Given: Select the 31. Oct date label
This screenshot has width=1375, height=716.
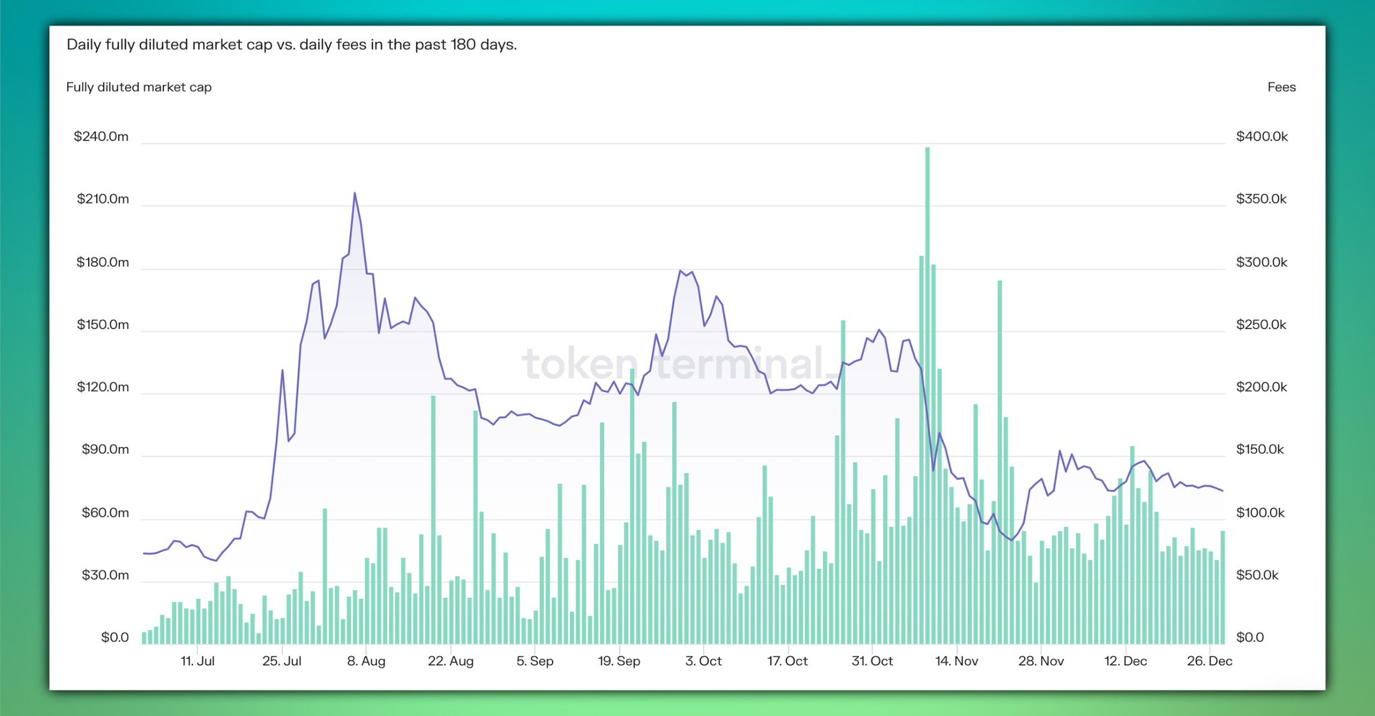Looking at the screenshot, I should [x=872, y=661].
